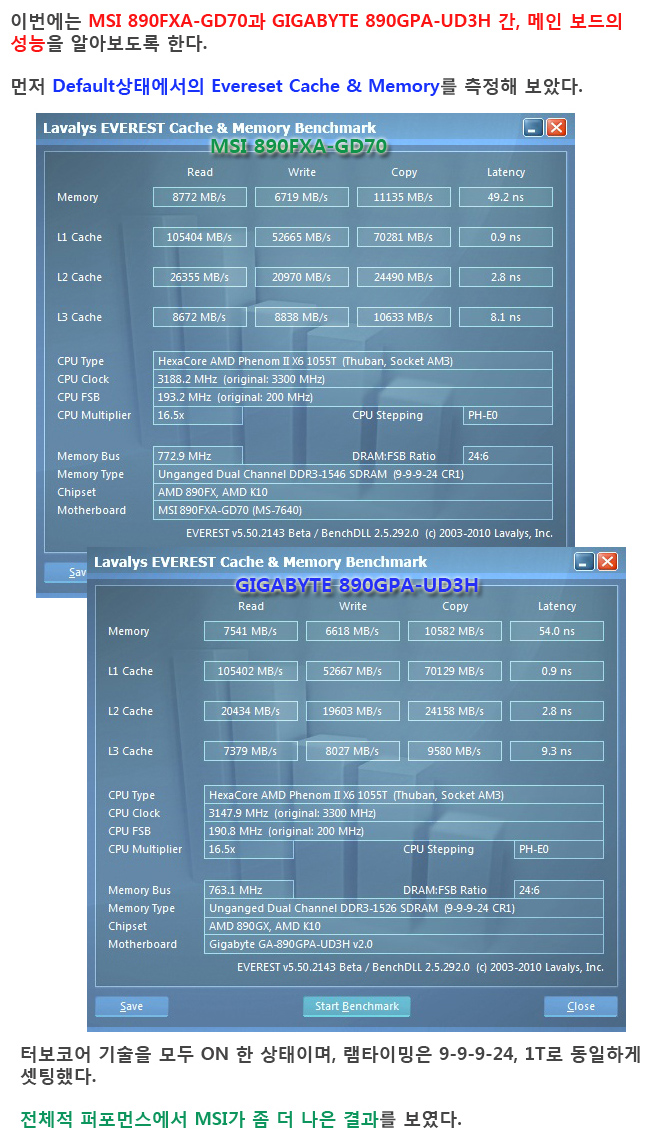Click the Gigabyte GA-890GPA-UD3H v2.0 Motherboard field
Viewport: 660px width, 1139px height.
[404, 944]
